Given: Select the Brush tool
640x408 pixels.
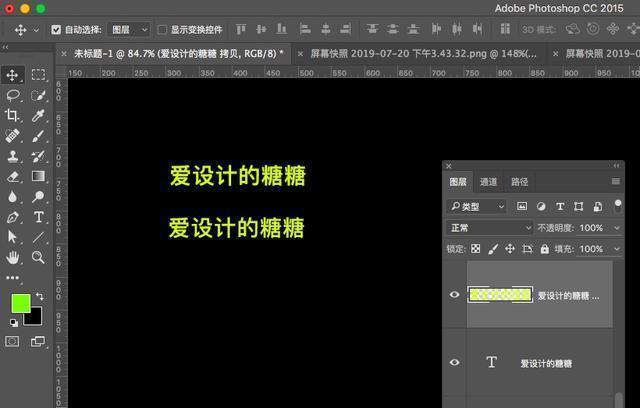Looking at the screenshot, I should tap(38, 135).
